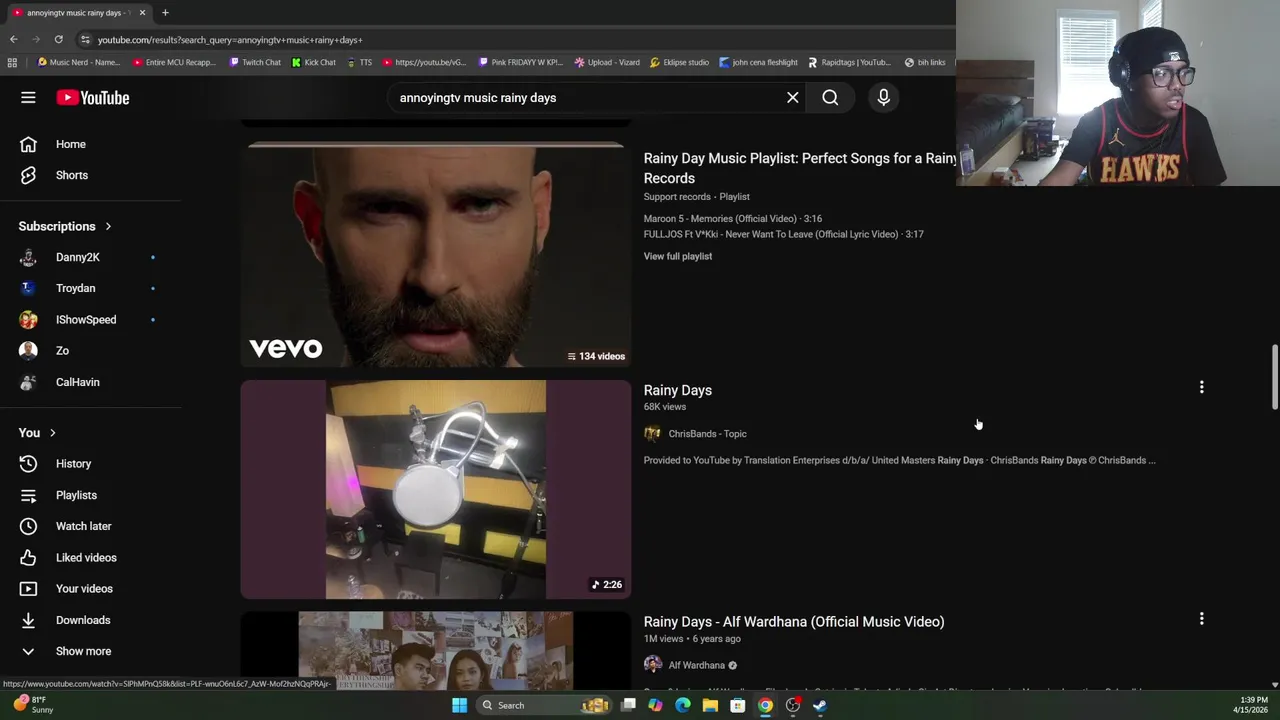
Task: Open Rainy Days - Alf Wardhana video title
Action: (794, 622)
